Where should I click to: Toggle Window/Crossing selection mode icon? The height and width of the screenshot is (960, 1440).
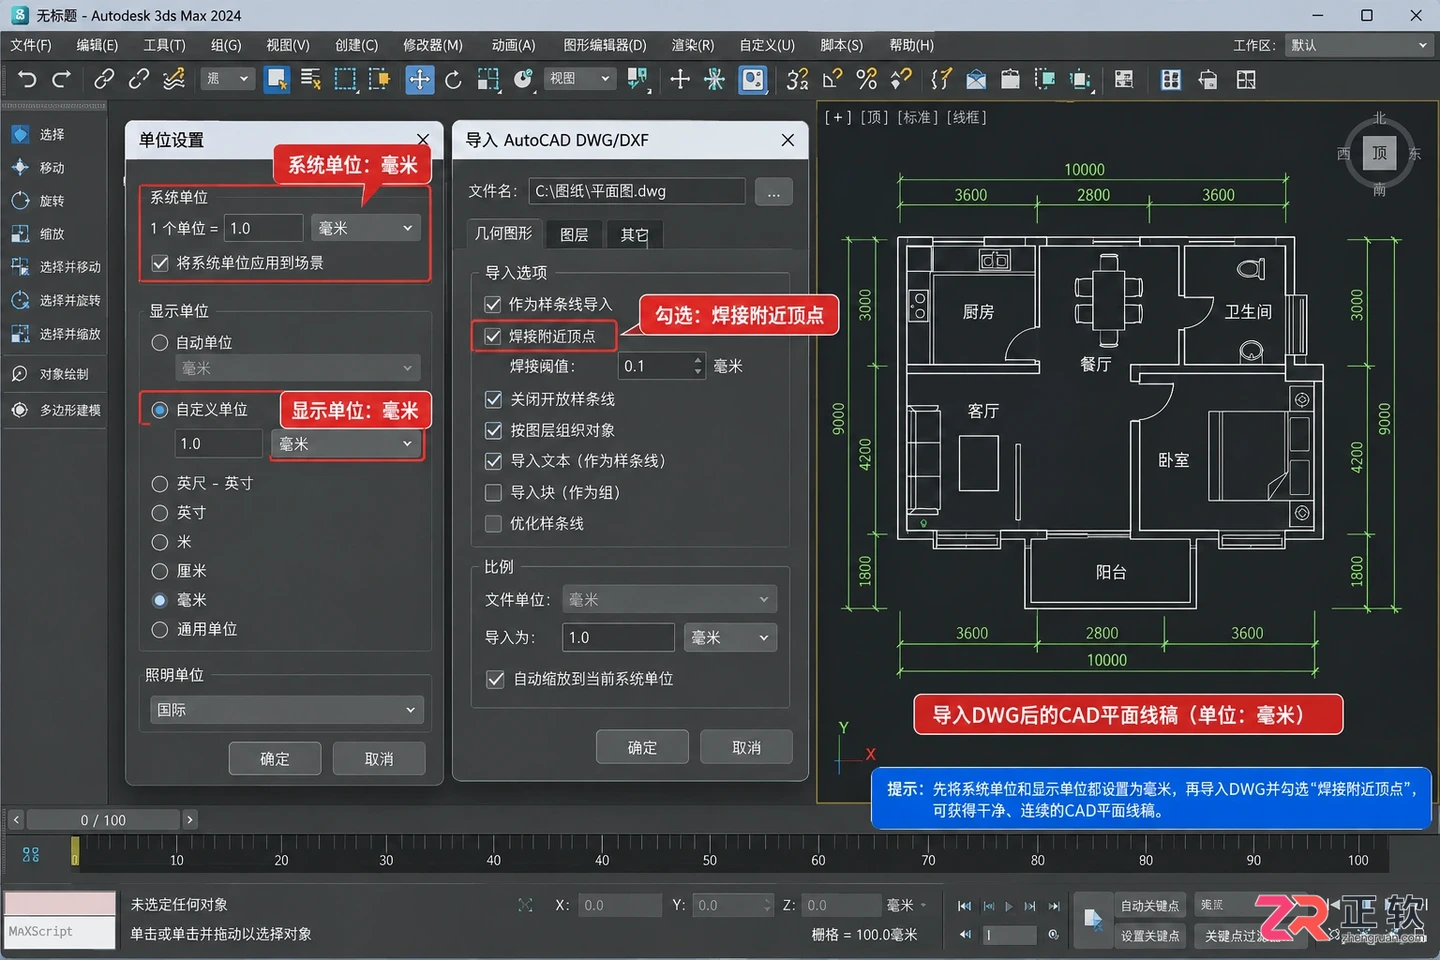pos(380,79)
